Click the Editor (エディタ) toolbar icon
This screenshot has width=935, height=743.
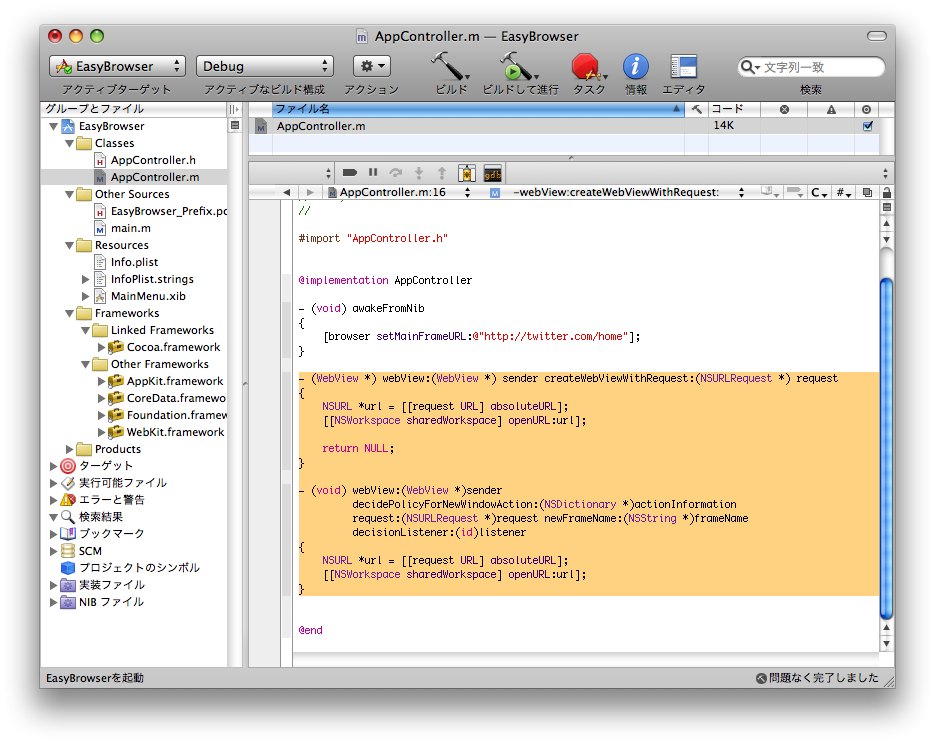683,66
